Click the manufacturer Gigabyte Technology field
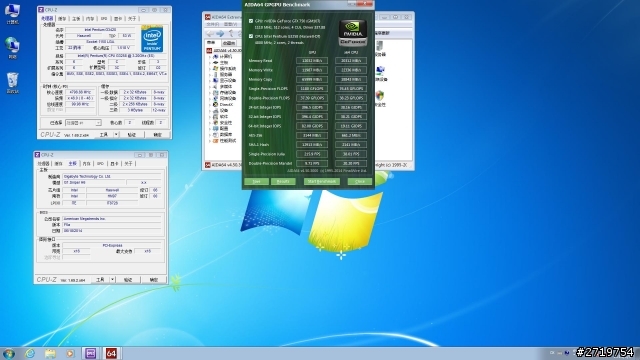640x360 pixels. coord(112,176)
